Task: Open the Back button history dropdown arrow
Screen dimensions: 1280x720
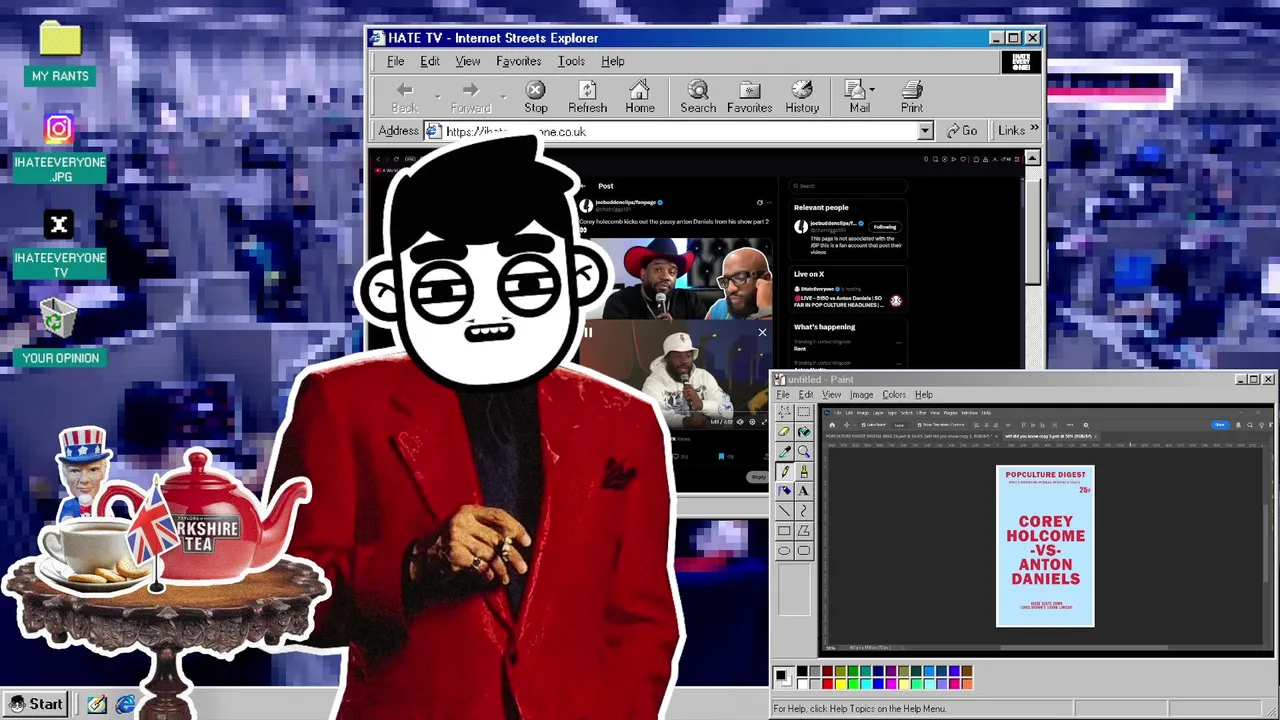Action: click(437, 97)
